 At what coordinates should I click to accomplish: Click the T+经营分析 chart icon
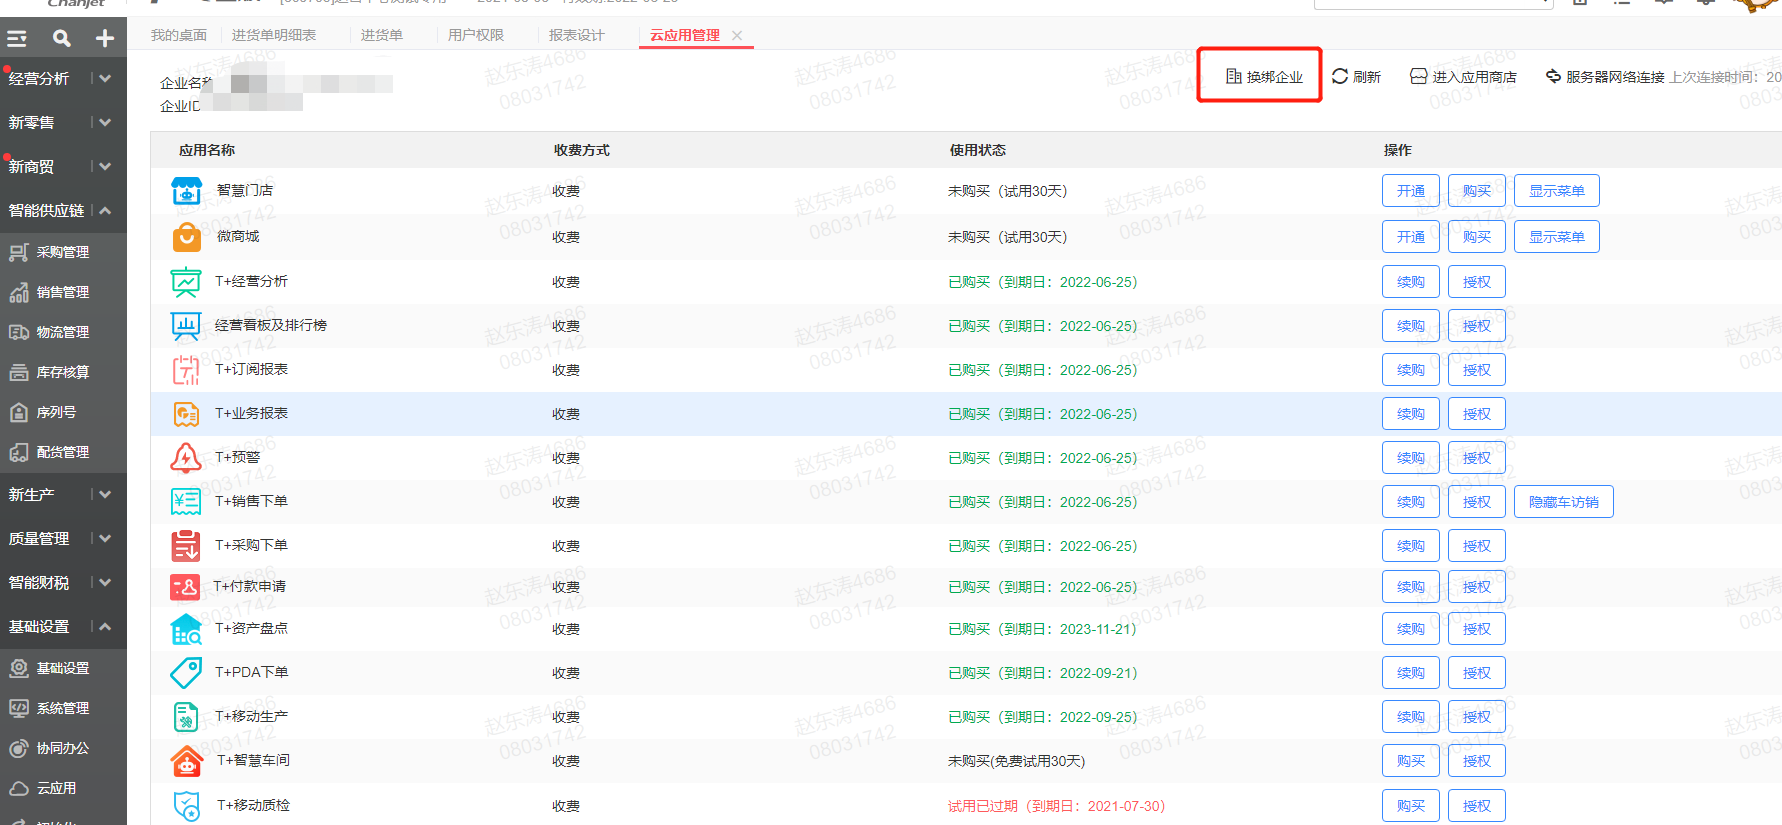pyautogui.click(x=186, y=282)
